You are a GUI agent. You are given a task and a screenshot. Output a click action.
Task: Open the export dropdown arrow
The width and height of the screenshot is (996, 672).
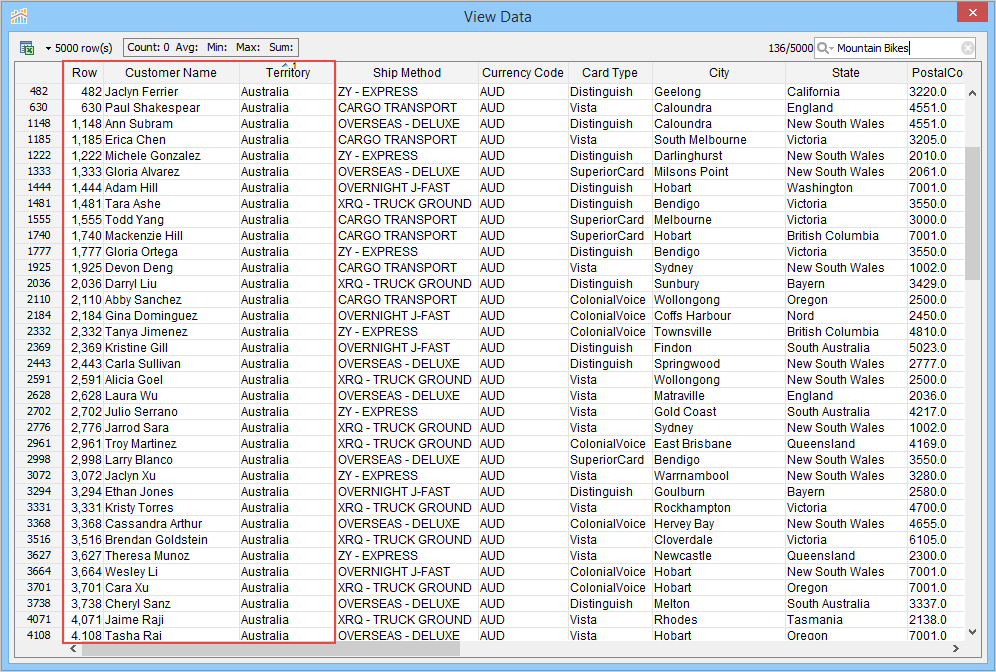[x=48, y=48]
